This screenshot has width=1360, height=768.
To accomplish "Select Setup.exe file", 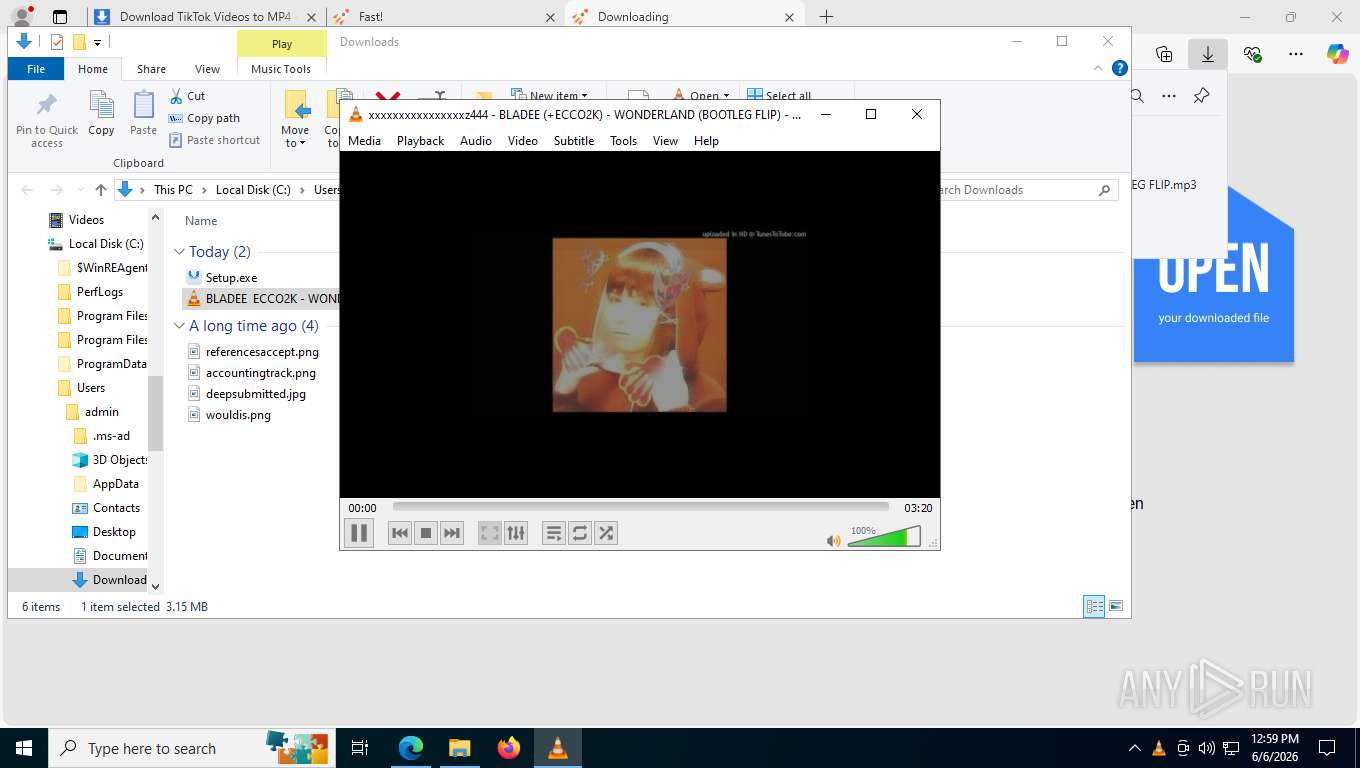I will tap(231, 278).
